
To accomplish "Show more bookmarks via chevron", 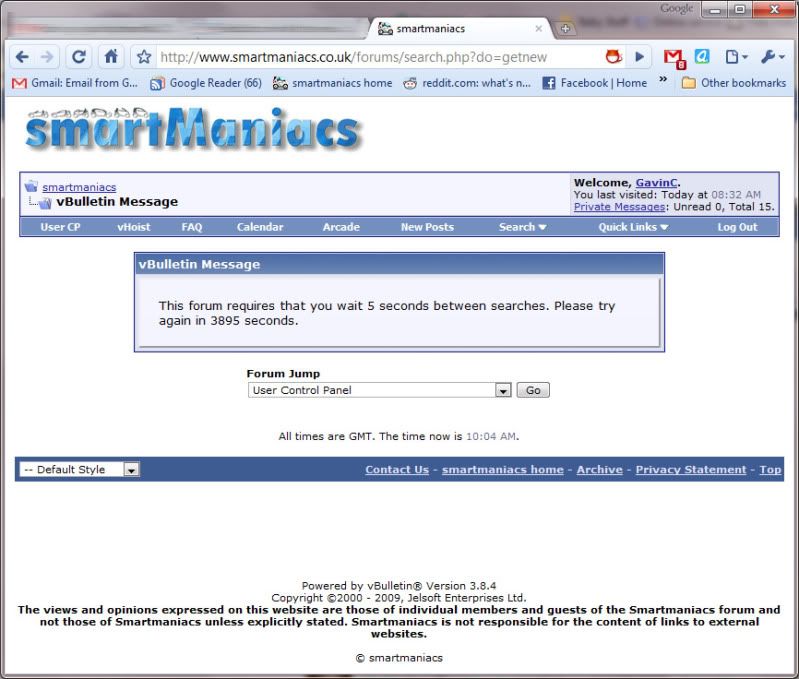I will [663, 79].
